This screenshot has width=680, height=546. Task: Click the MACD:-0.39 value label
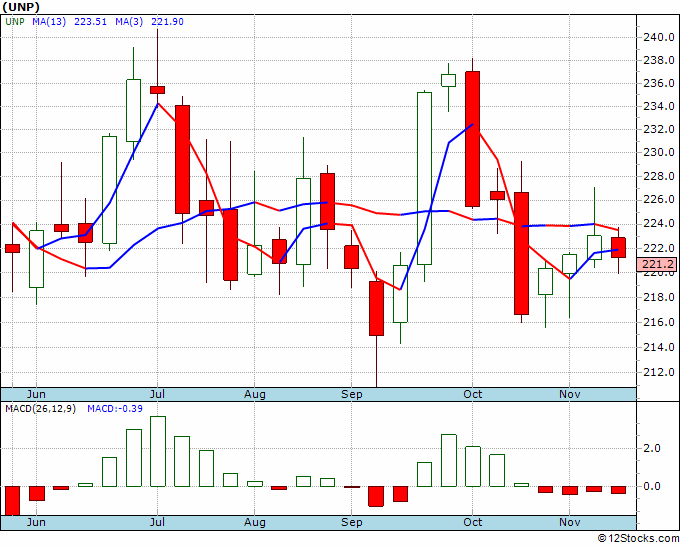115,409
